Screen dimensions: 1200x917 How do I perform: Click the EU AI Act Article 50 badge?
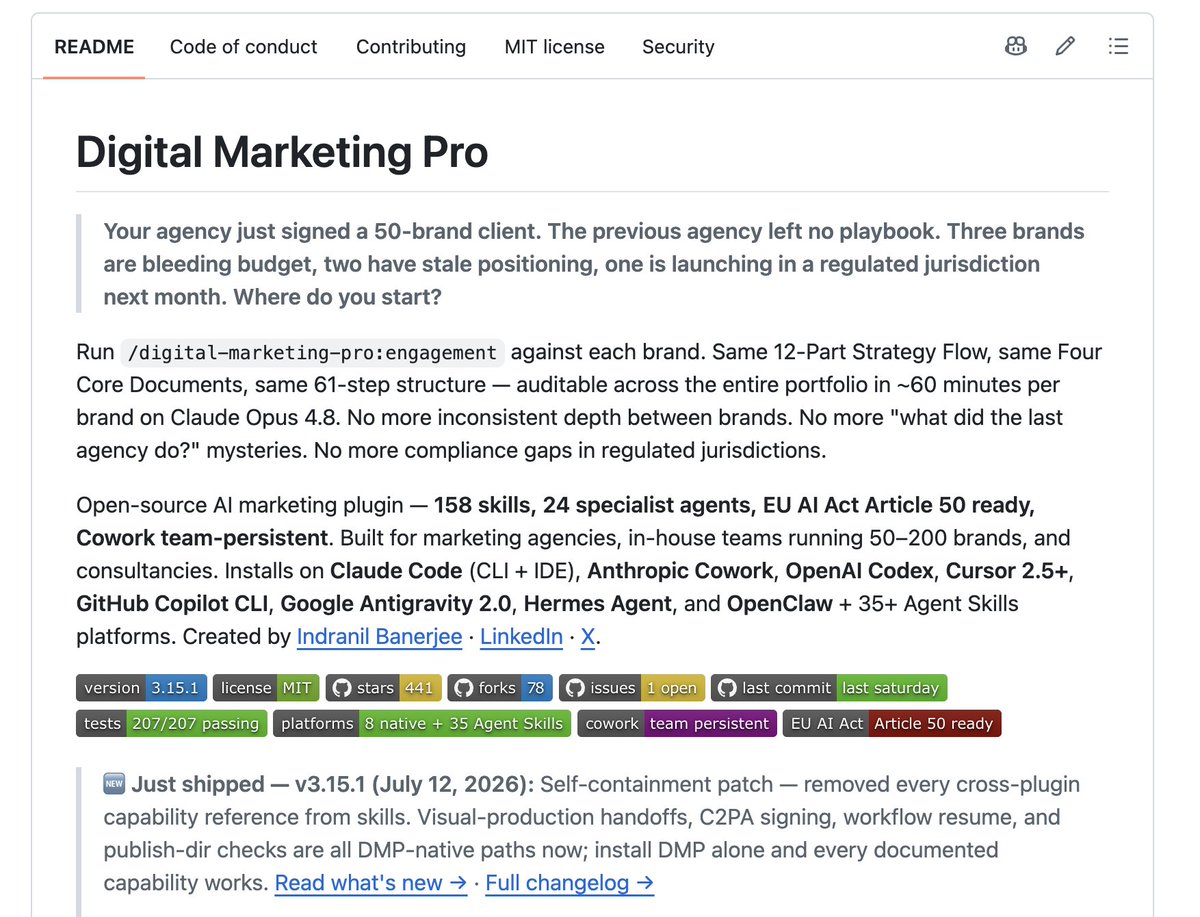click(x=892, y=723)
